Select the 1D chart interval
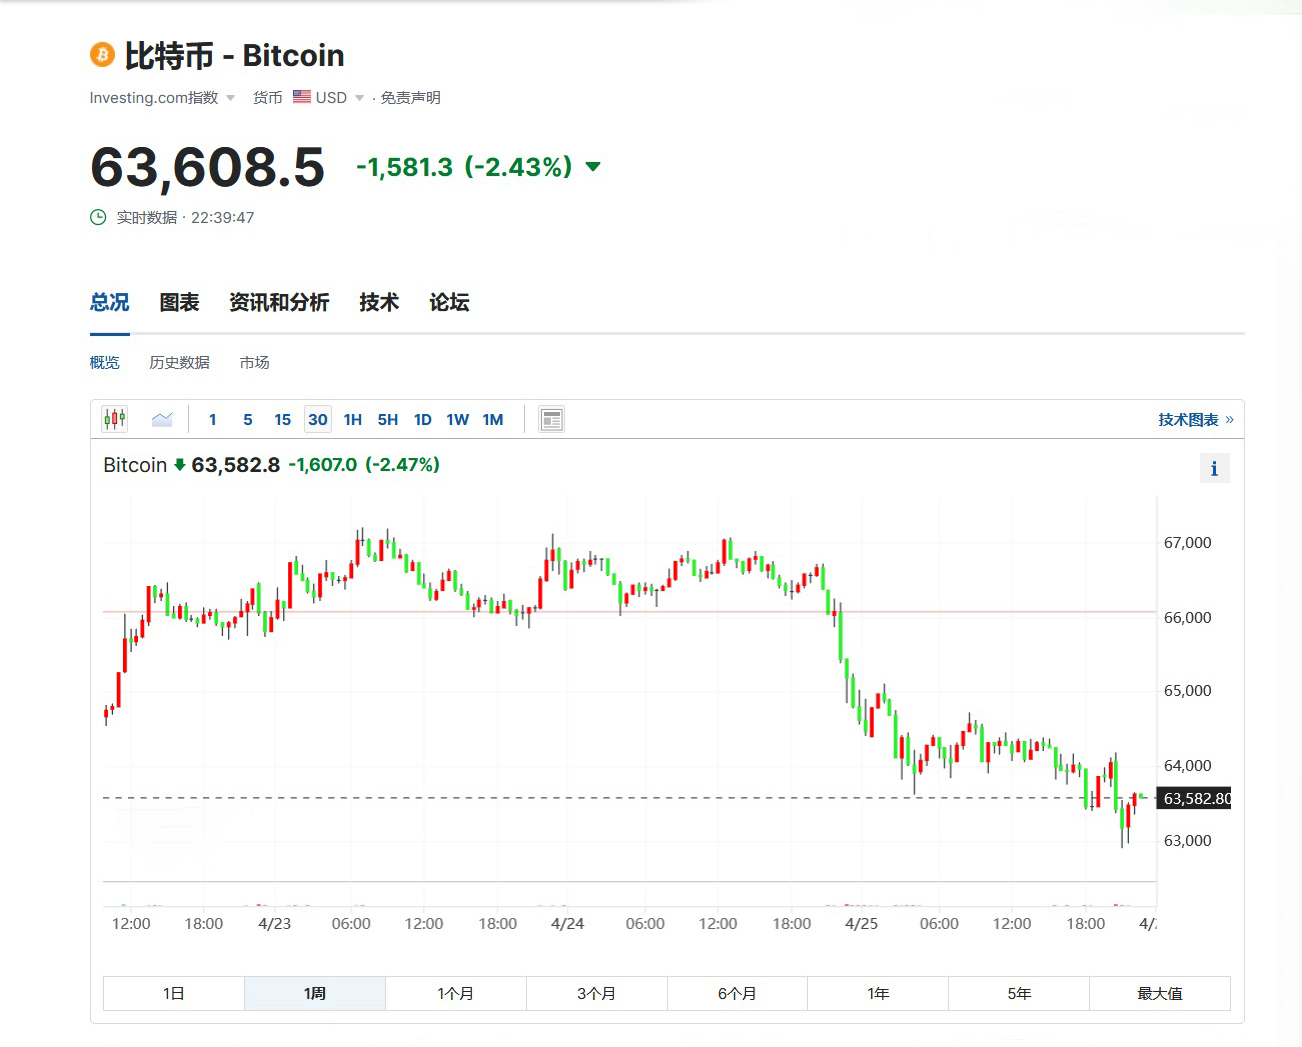Image resolution: width=1302 pixels, height=1047 pixels. (x=423, y=420)
